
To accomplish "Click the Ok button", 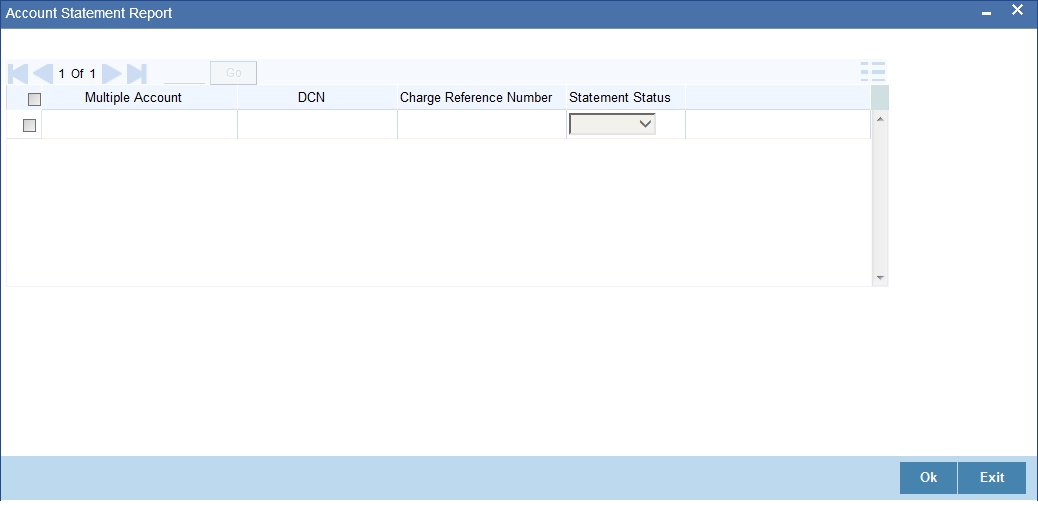I will coord(928,478).
